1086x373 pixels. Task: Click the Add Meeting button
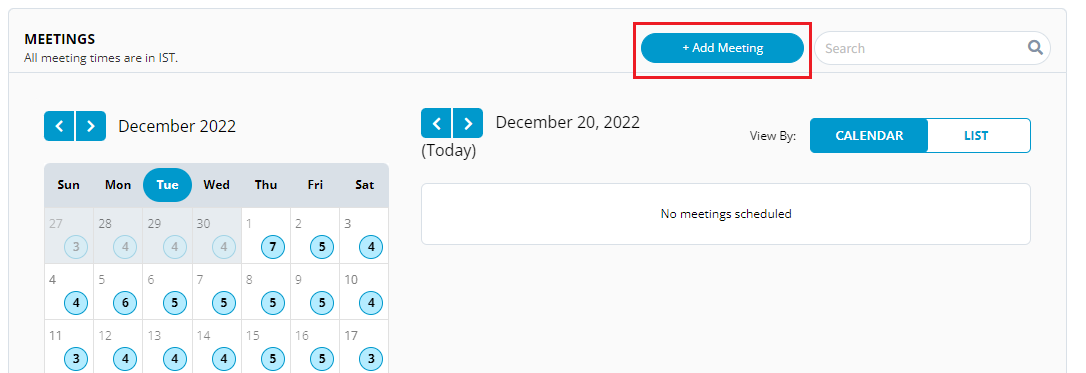[722, 48]
